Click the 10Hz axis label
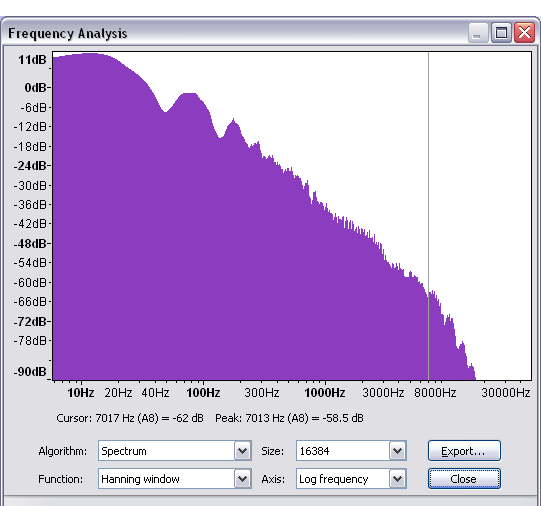The height and width of the screenshot is (506, 541). (x=81, y=393)
